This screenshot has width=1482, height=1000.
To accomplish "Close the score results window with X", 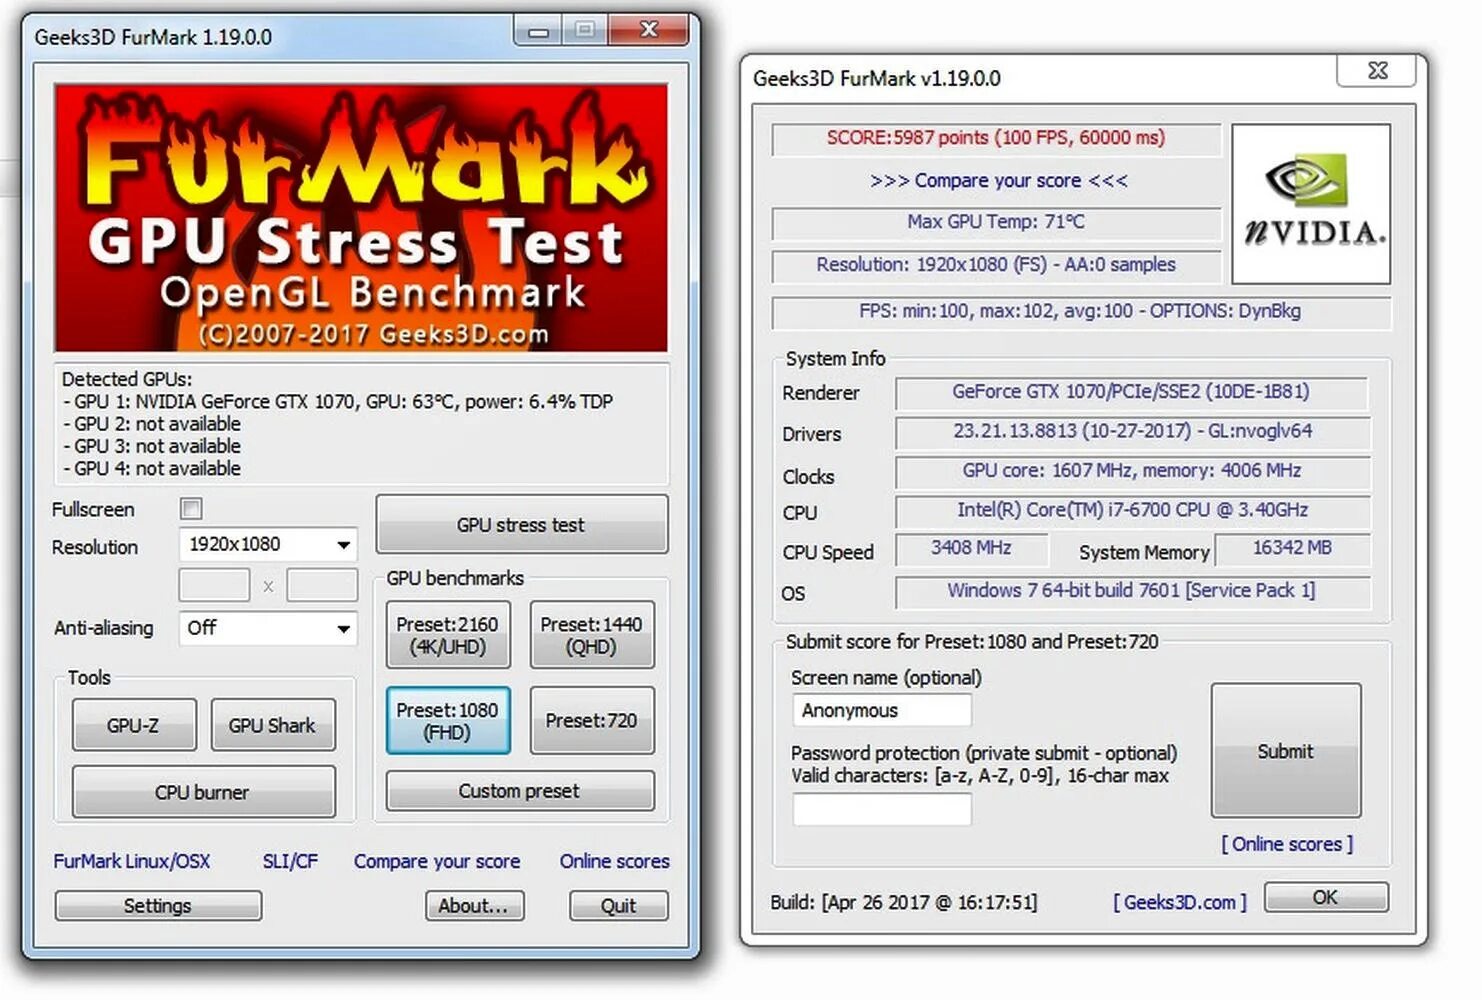I will 1377,70.
